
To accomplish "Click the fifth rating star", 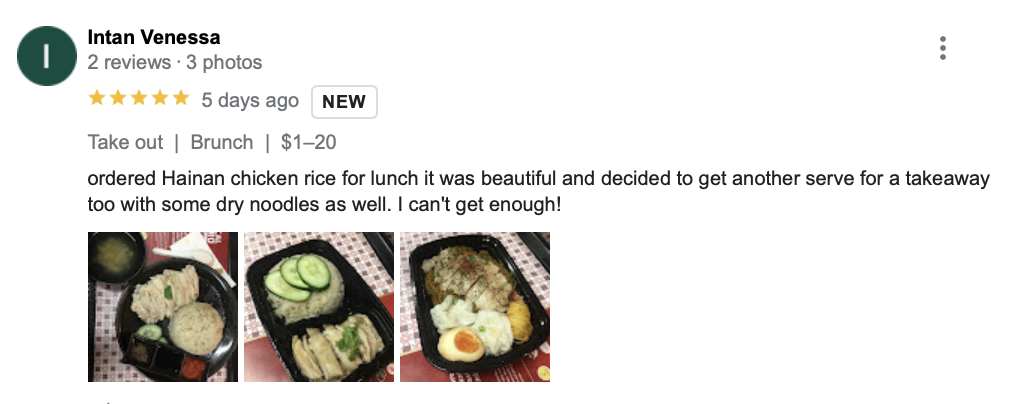I will coord(181,98).
